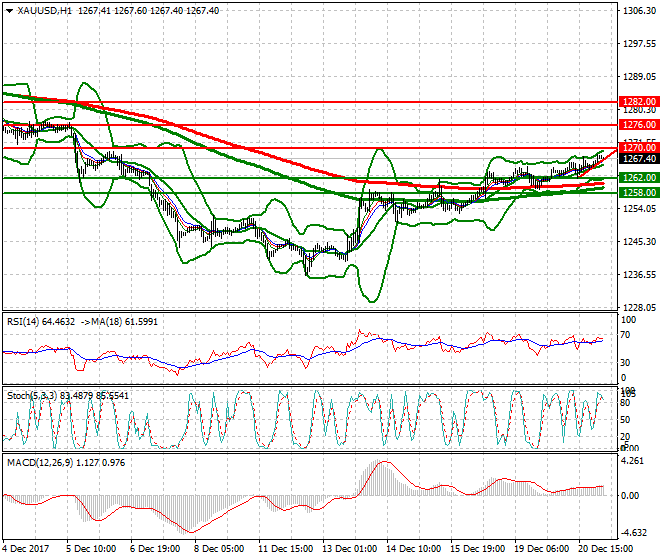Click the 1306.30 price scale value
This screenshot has width=660, height=560.
click(x=639, y=11)
